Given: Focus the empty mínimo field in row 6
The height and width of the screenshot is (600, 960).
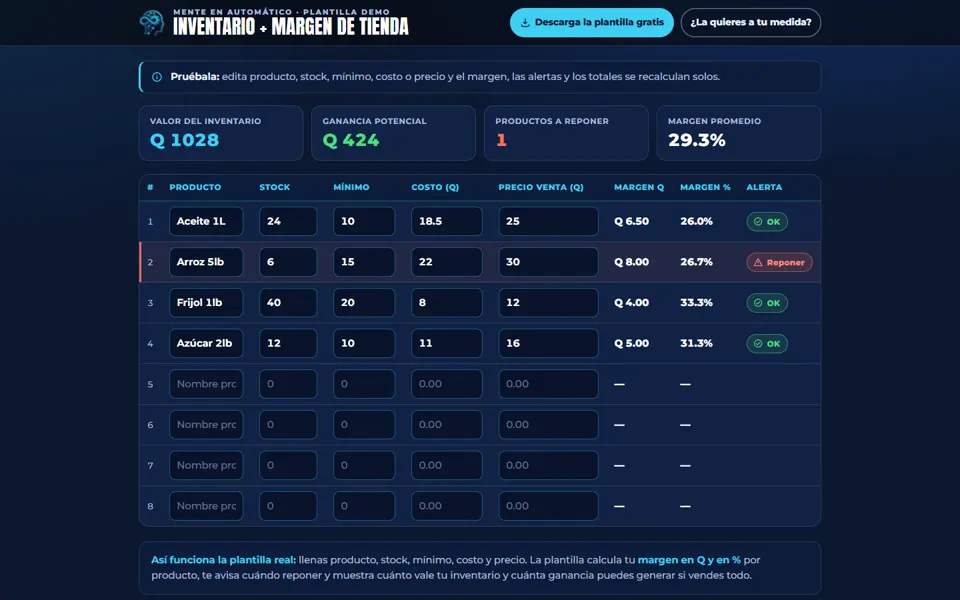Looking at the screenshot, I should (x=364, y=425).
